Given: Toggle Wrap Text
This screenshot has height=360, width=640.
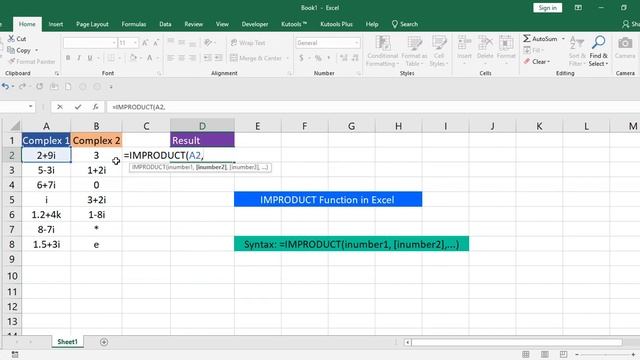Looking at the screenshot, I should (x=248, y=43).
